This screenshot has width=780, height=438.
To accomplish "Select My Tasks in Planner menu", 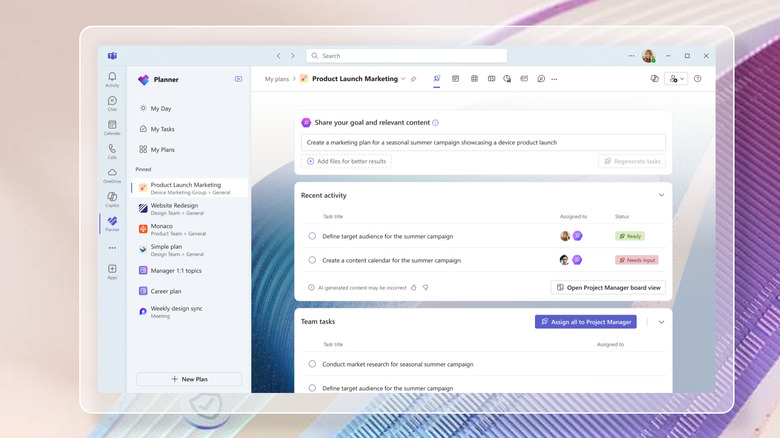I will click(162, 129).
